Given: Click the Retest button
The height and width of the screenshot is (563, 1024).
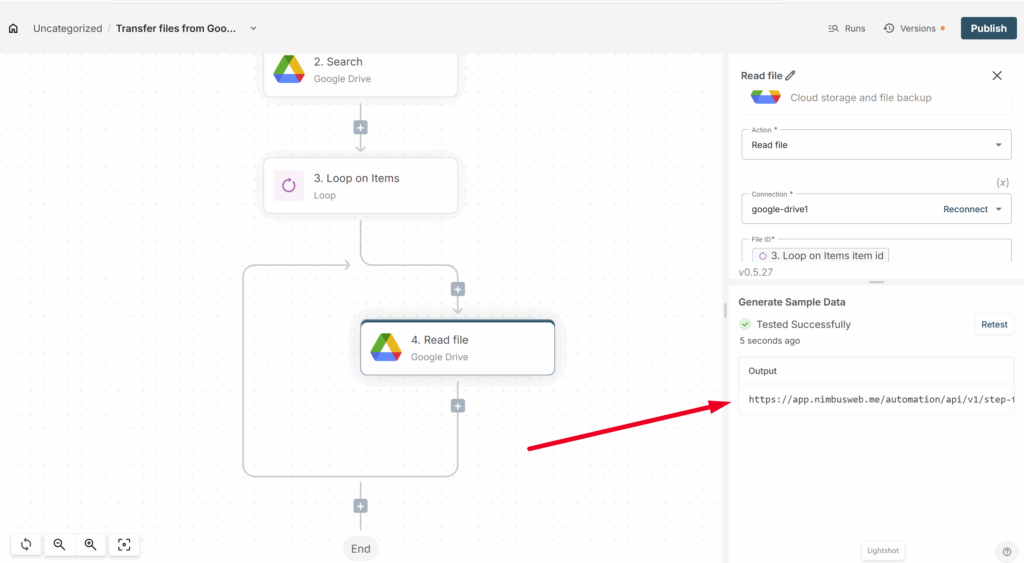Looking at the screenshot, I should [x=994, y=324].
